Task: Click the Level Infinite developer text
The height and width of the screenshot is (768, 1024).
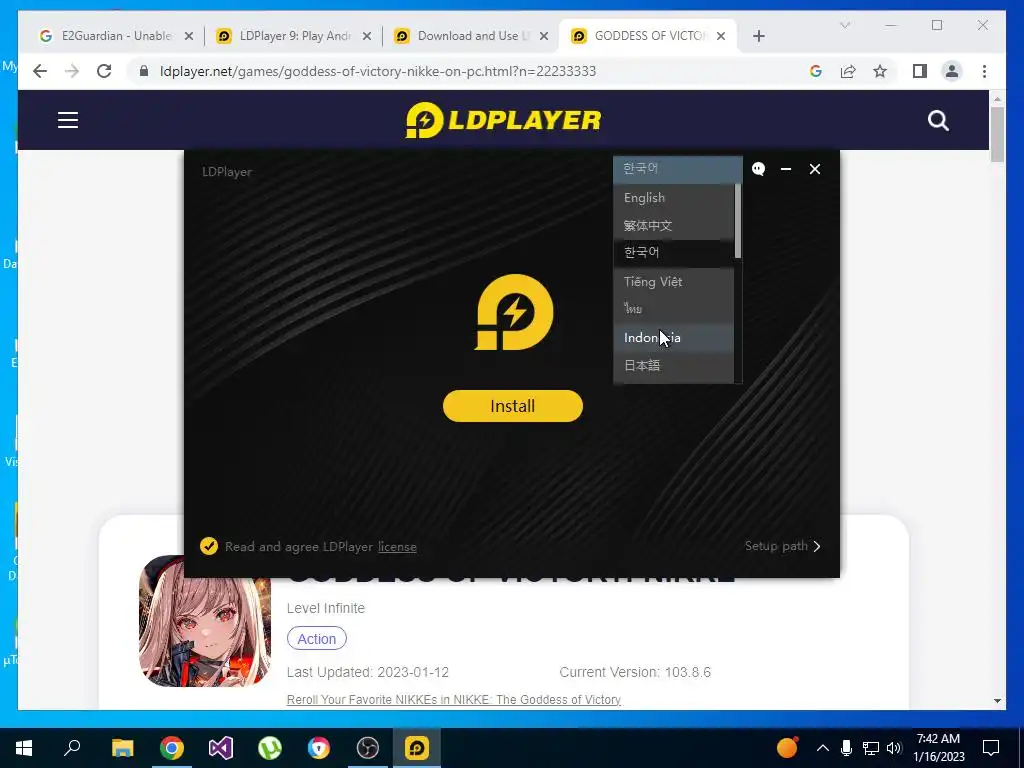Action: (326, 608)
